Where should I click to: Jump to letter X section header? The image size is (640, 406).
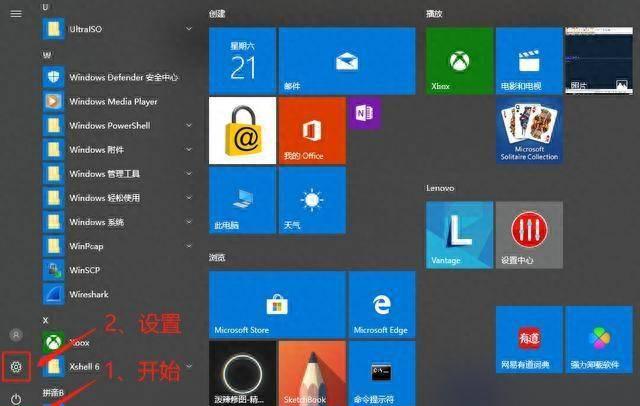pyautogui.click(x=45, y=320)
